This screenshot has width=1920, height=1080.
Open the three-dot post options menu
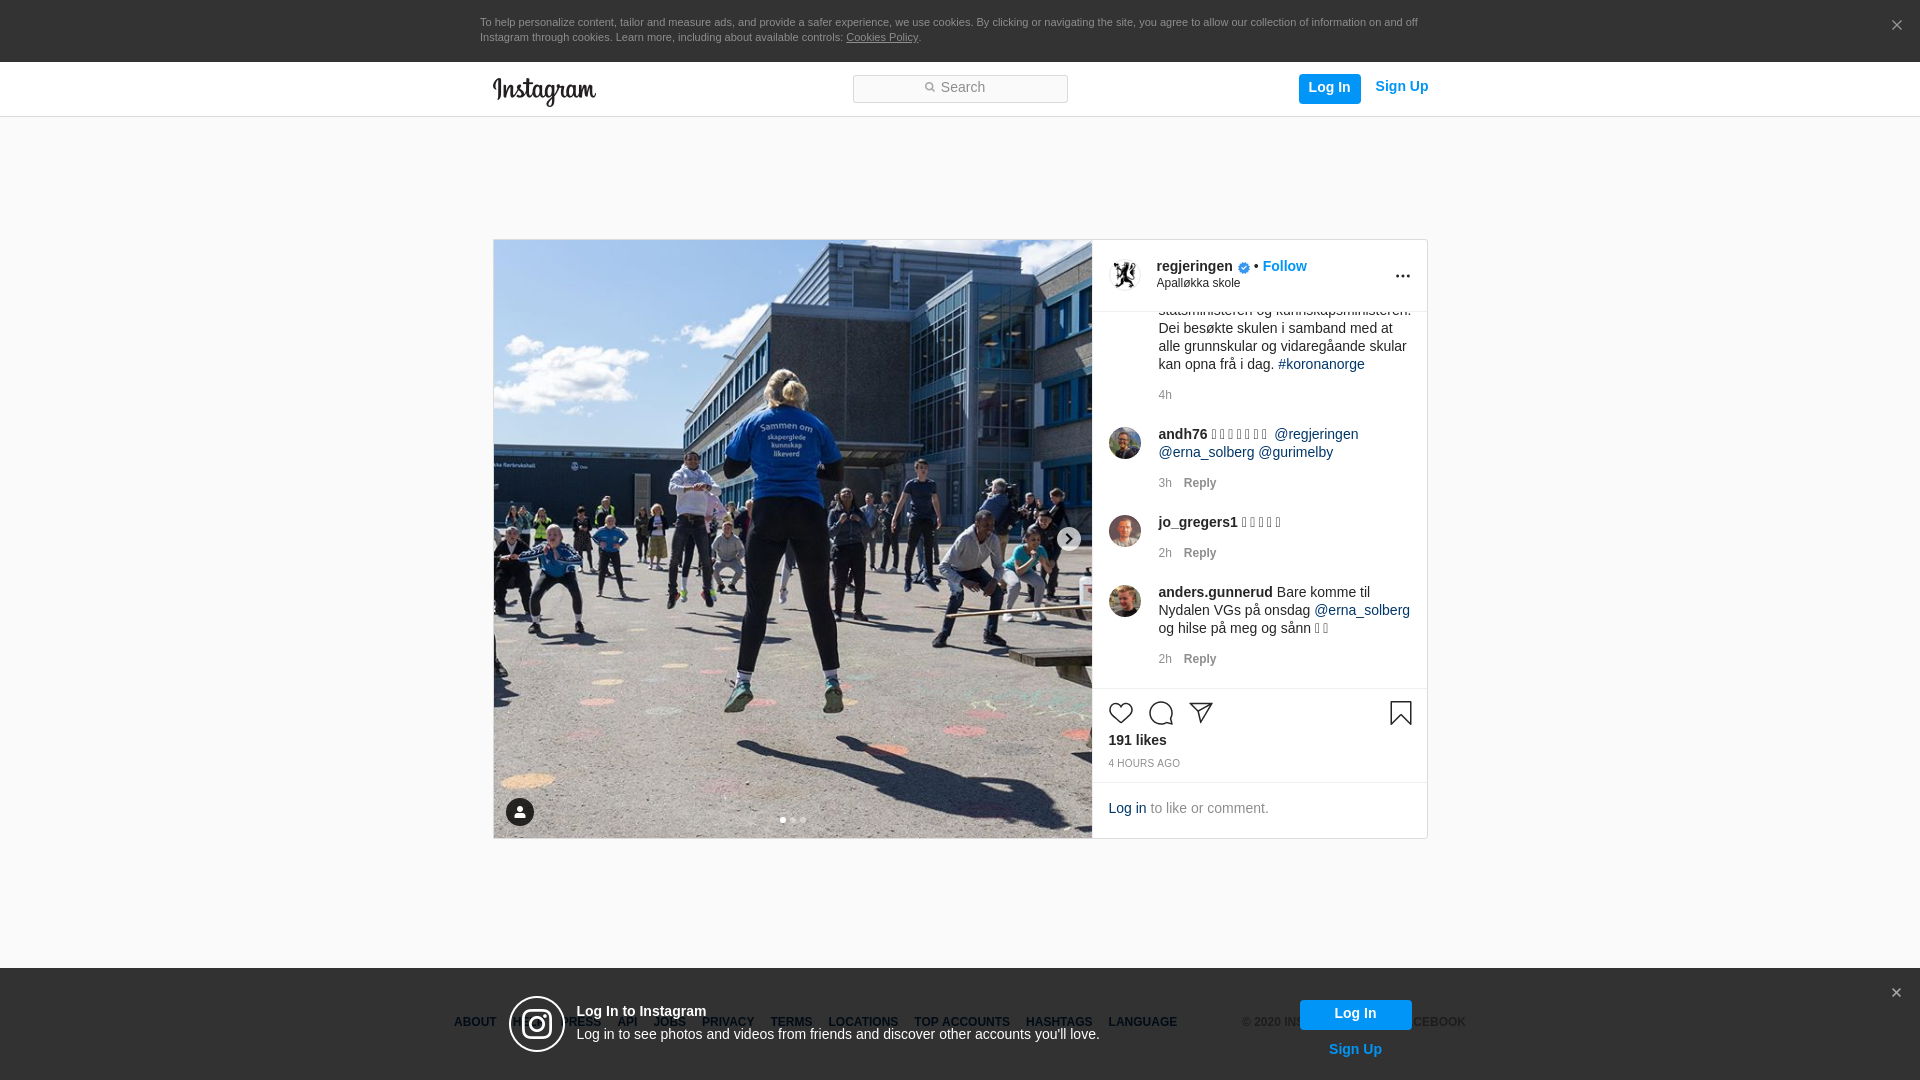tap(1403, 276)
